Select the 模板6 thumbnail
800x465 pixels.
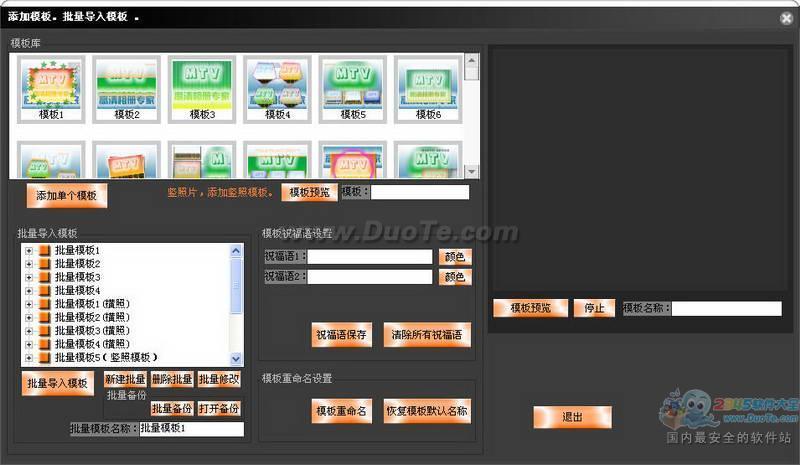click(x=429, y=89)
